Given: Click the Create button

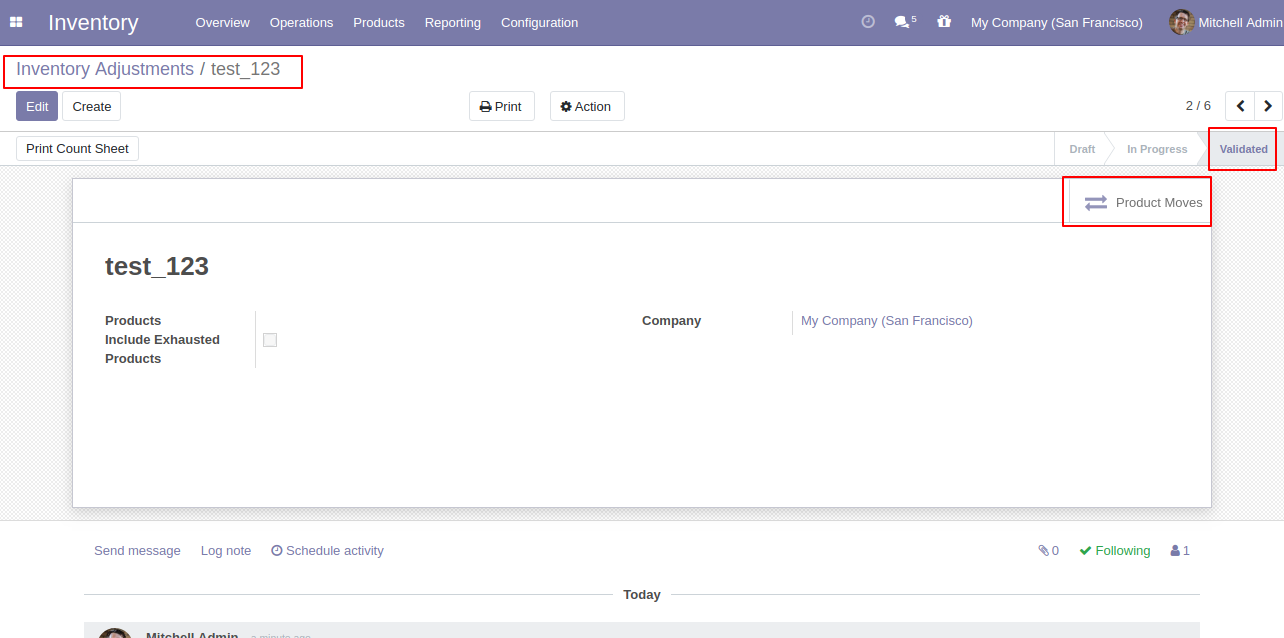Looking at the screenshot, I should 92,106.
